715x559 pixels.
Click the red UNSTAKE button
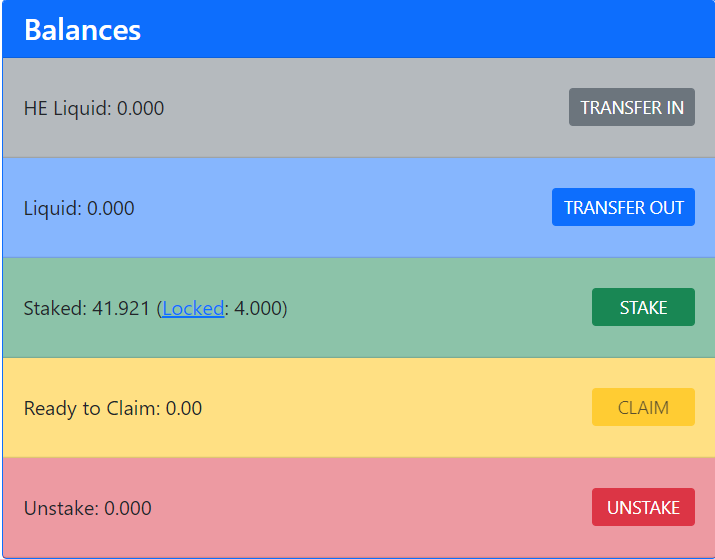pos(643,507)
